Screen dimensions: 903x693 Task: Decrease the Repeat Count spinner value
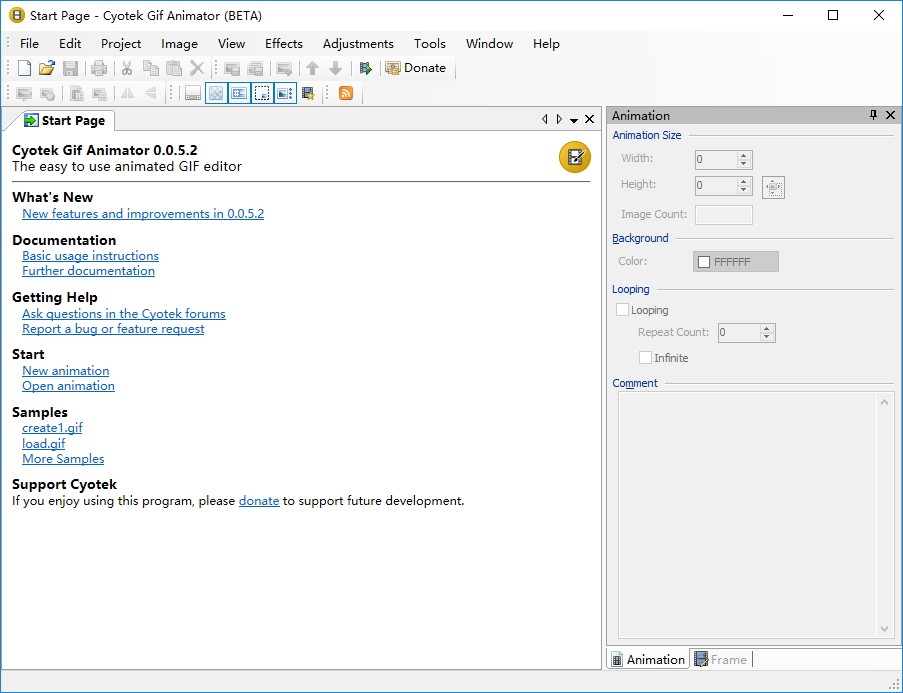767,338
